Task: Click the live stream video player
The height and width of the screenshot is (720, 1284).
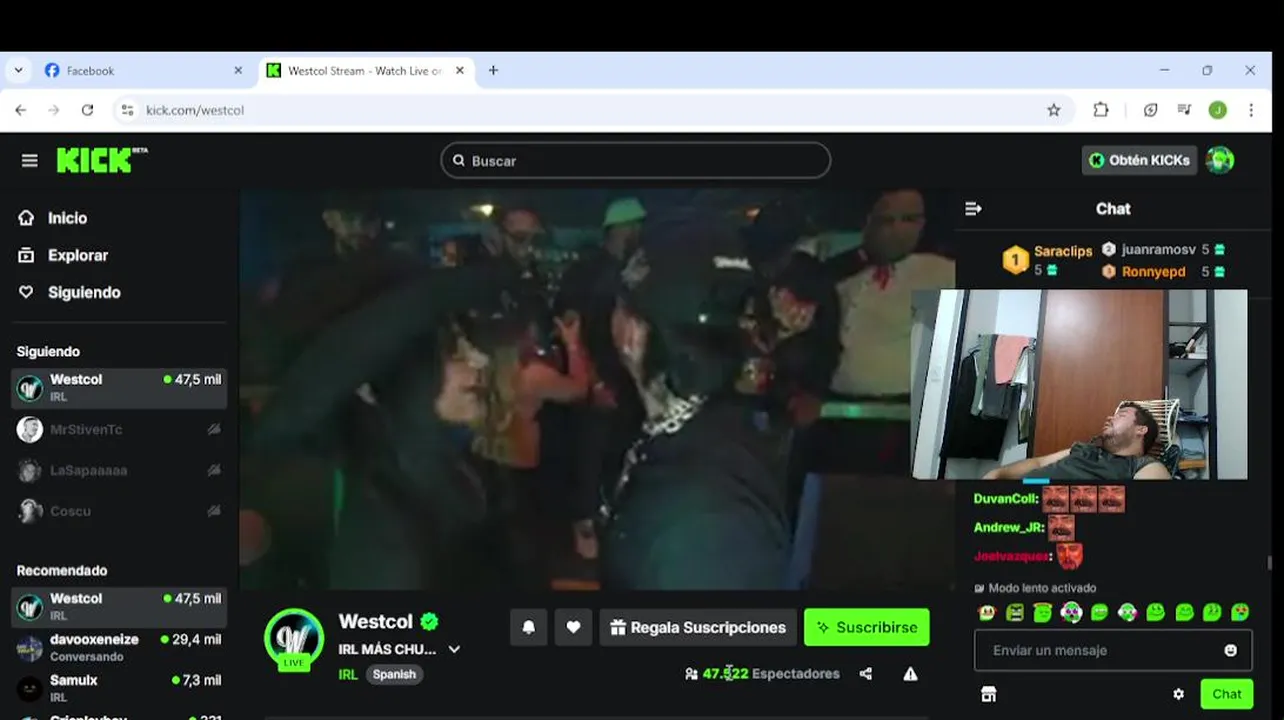Action: pyautogui.click(x=597, y=390)
